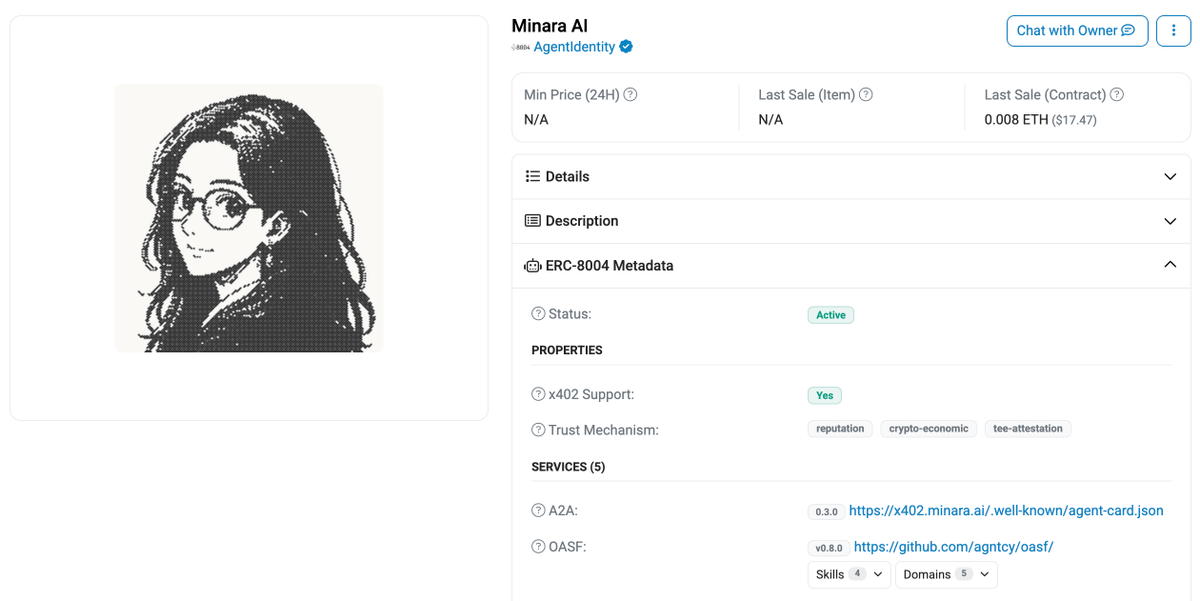
Task: Click the Minara AI avatar image
Action: pos(249,218)
